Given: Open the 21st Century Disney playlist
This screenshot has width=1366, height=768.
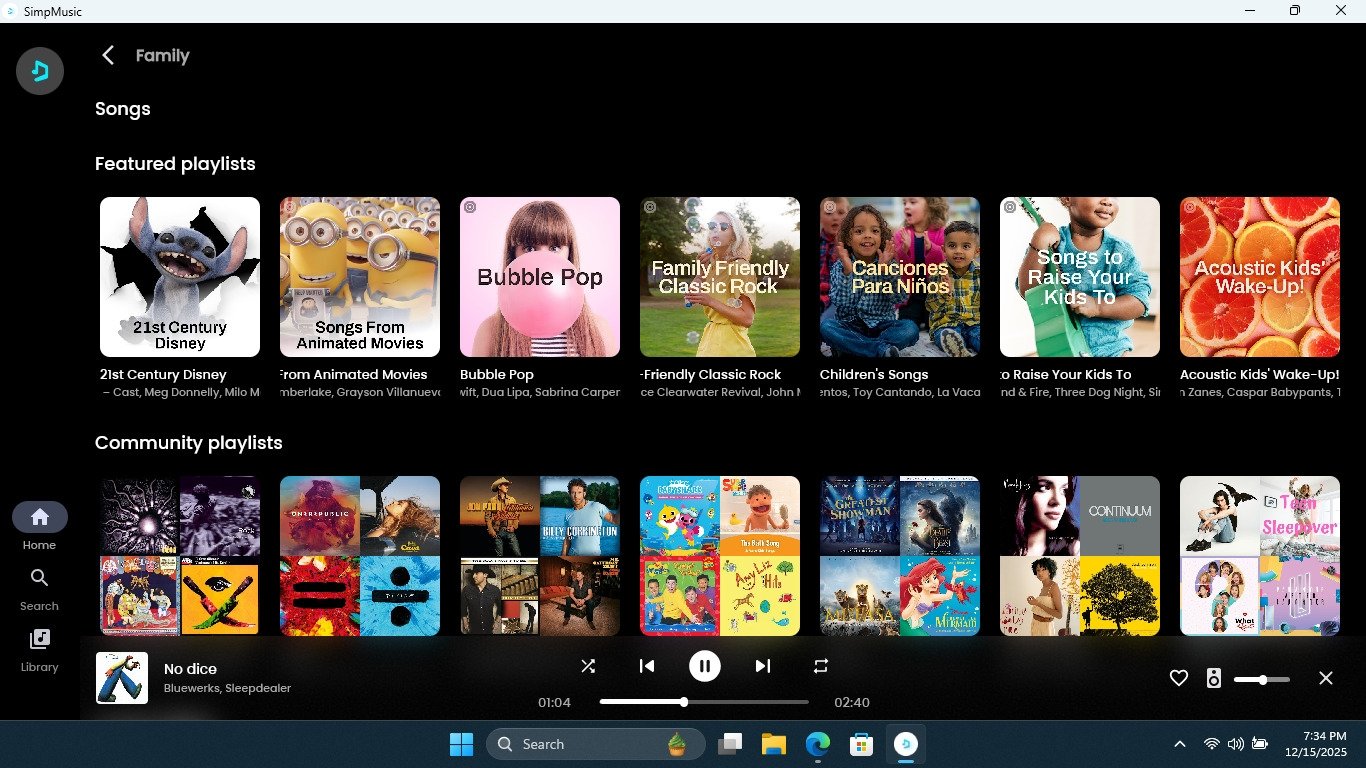Looking at the screenshot, I should 180,277.
